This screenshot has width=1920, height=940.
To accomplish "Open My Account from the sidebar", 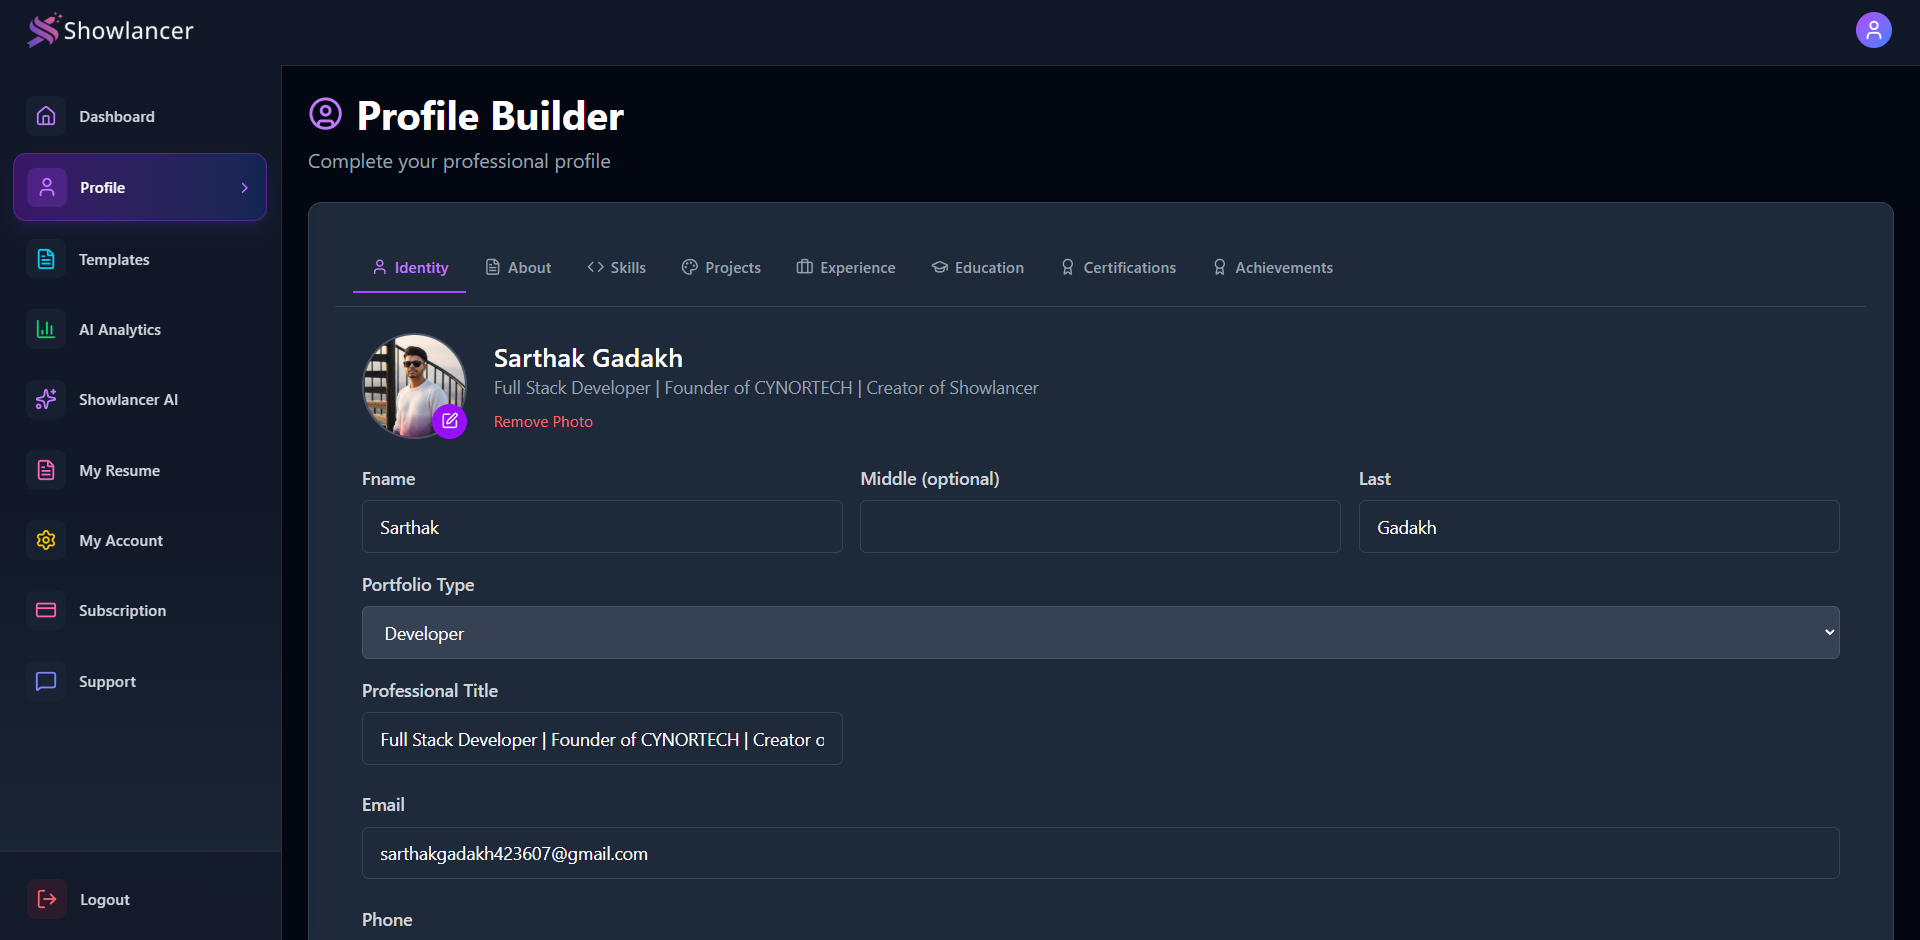I will pyautogui.click(x=140, y=540).
